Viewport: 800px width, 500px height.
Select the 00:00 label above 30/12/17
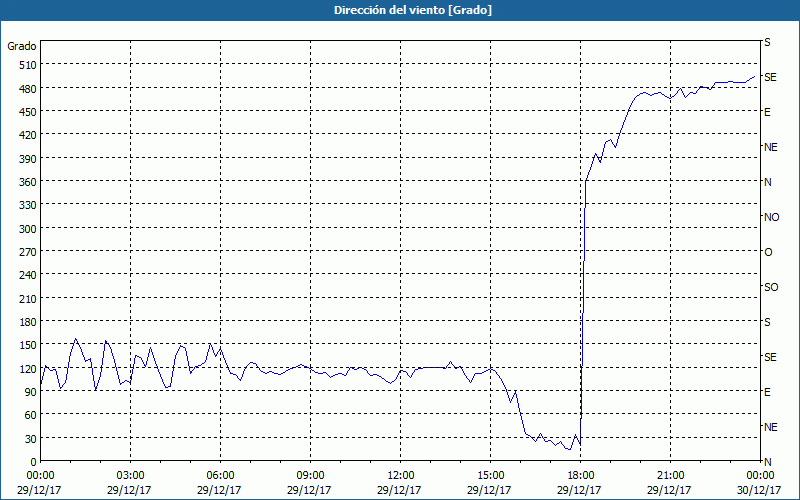click(x=760, y=476)
